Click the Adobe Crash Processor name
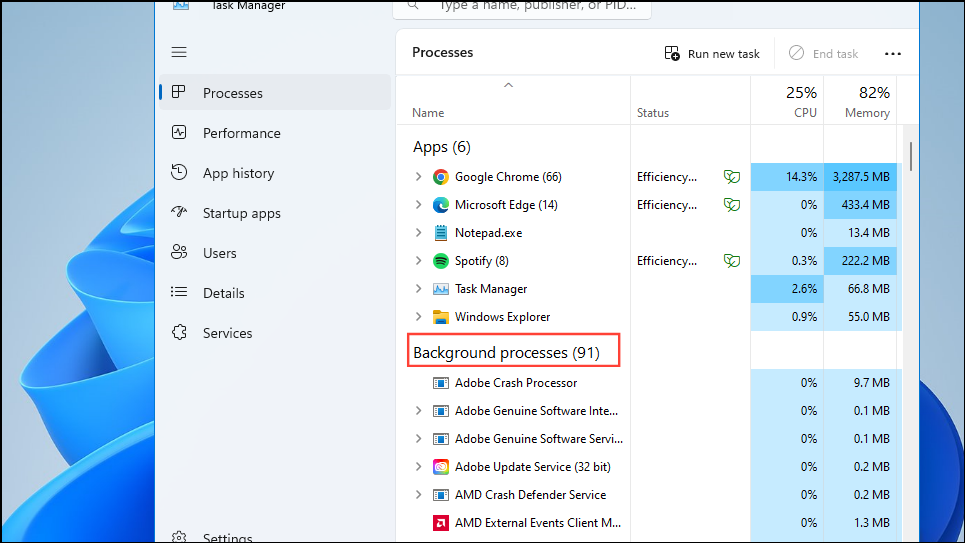965x543 pixels. pyautogui.click(x=516, y=383)
